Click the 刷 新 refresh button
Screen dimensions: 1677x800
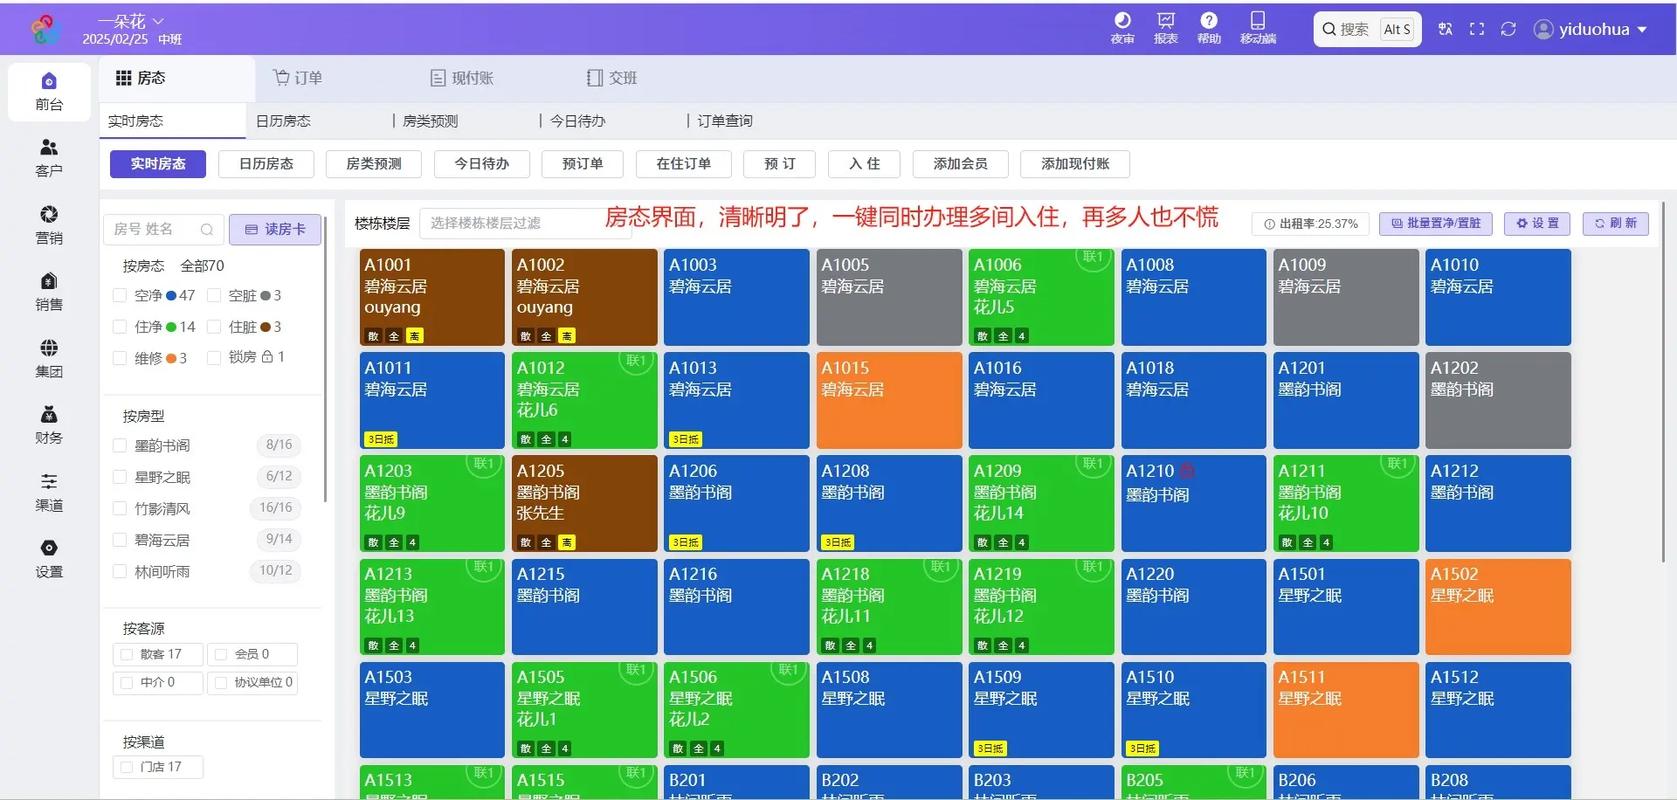(x=1615, y=224)
